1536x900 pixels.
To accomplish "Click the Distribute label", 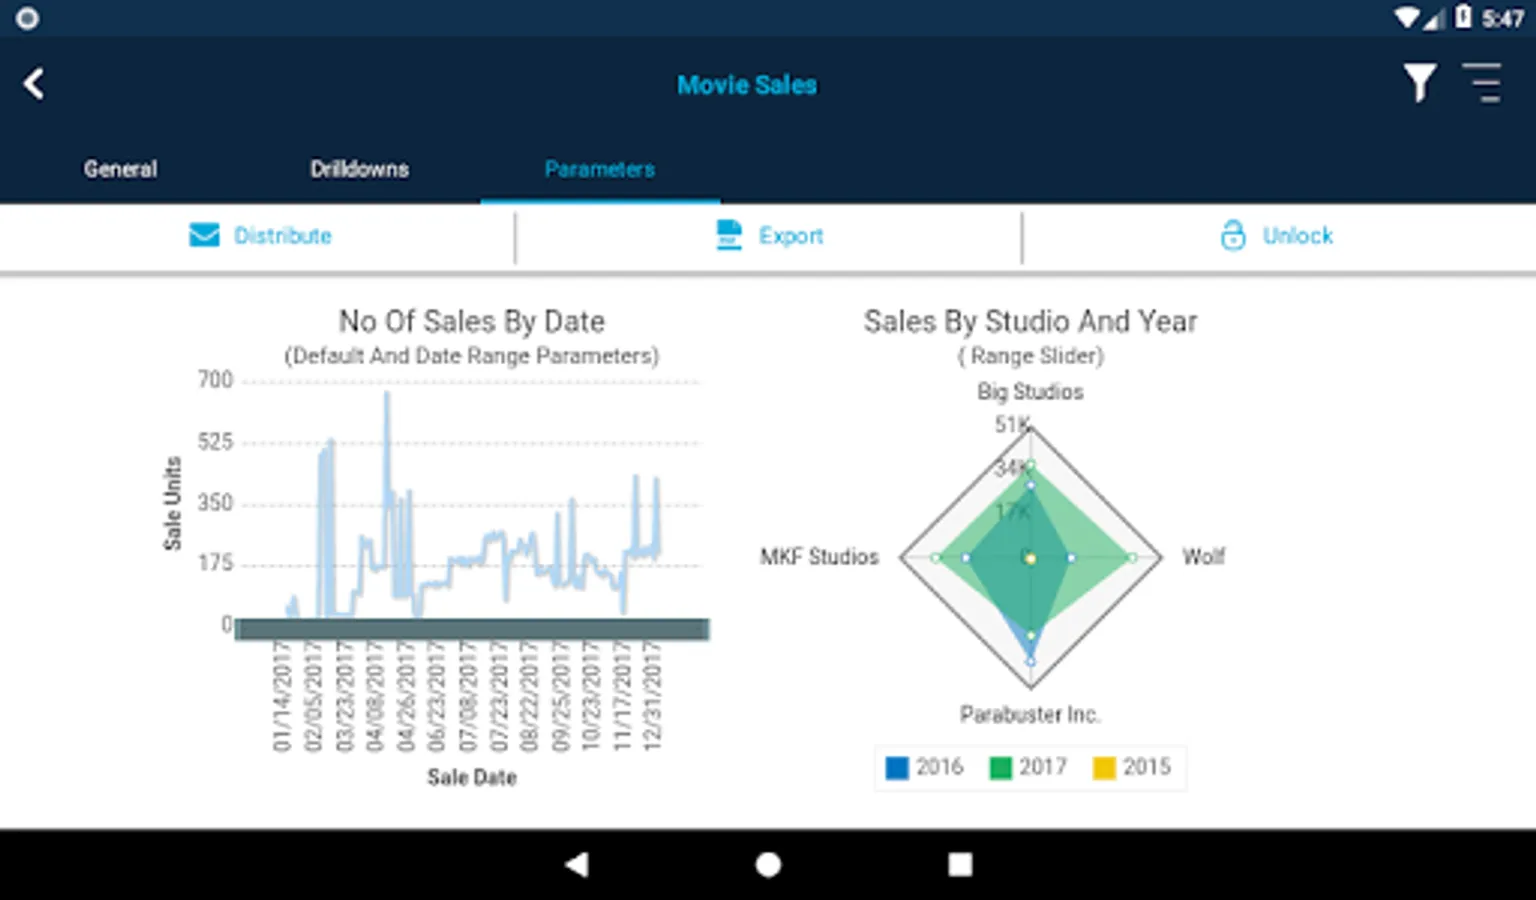I will point(283,236).
